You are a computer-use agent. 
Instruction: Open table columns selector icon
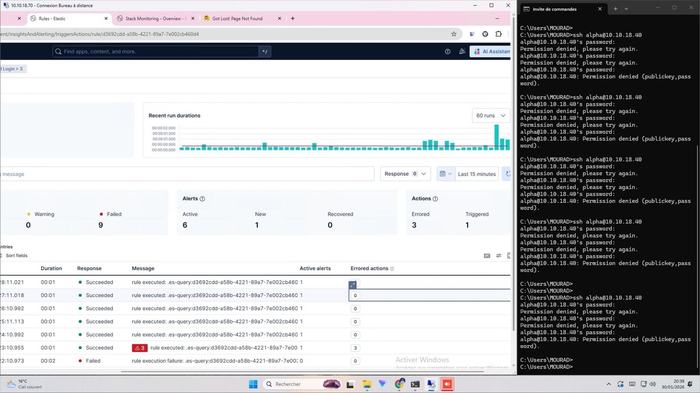pos(499,255)
